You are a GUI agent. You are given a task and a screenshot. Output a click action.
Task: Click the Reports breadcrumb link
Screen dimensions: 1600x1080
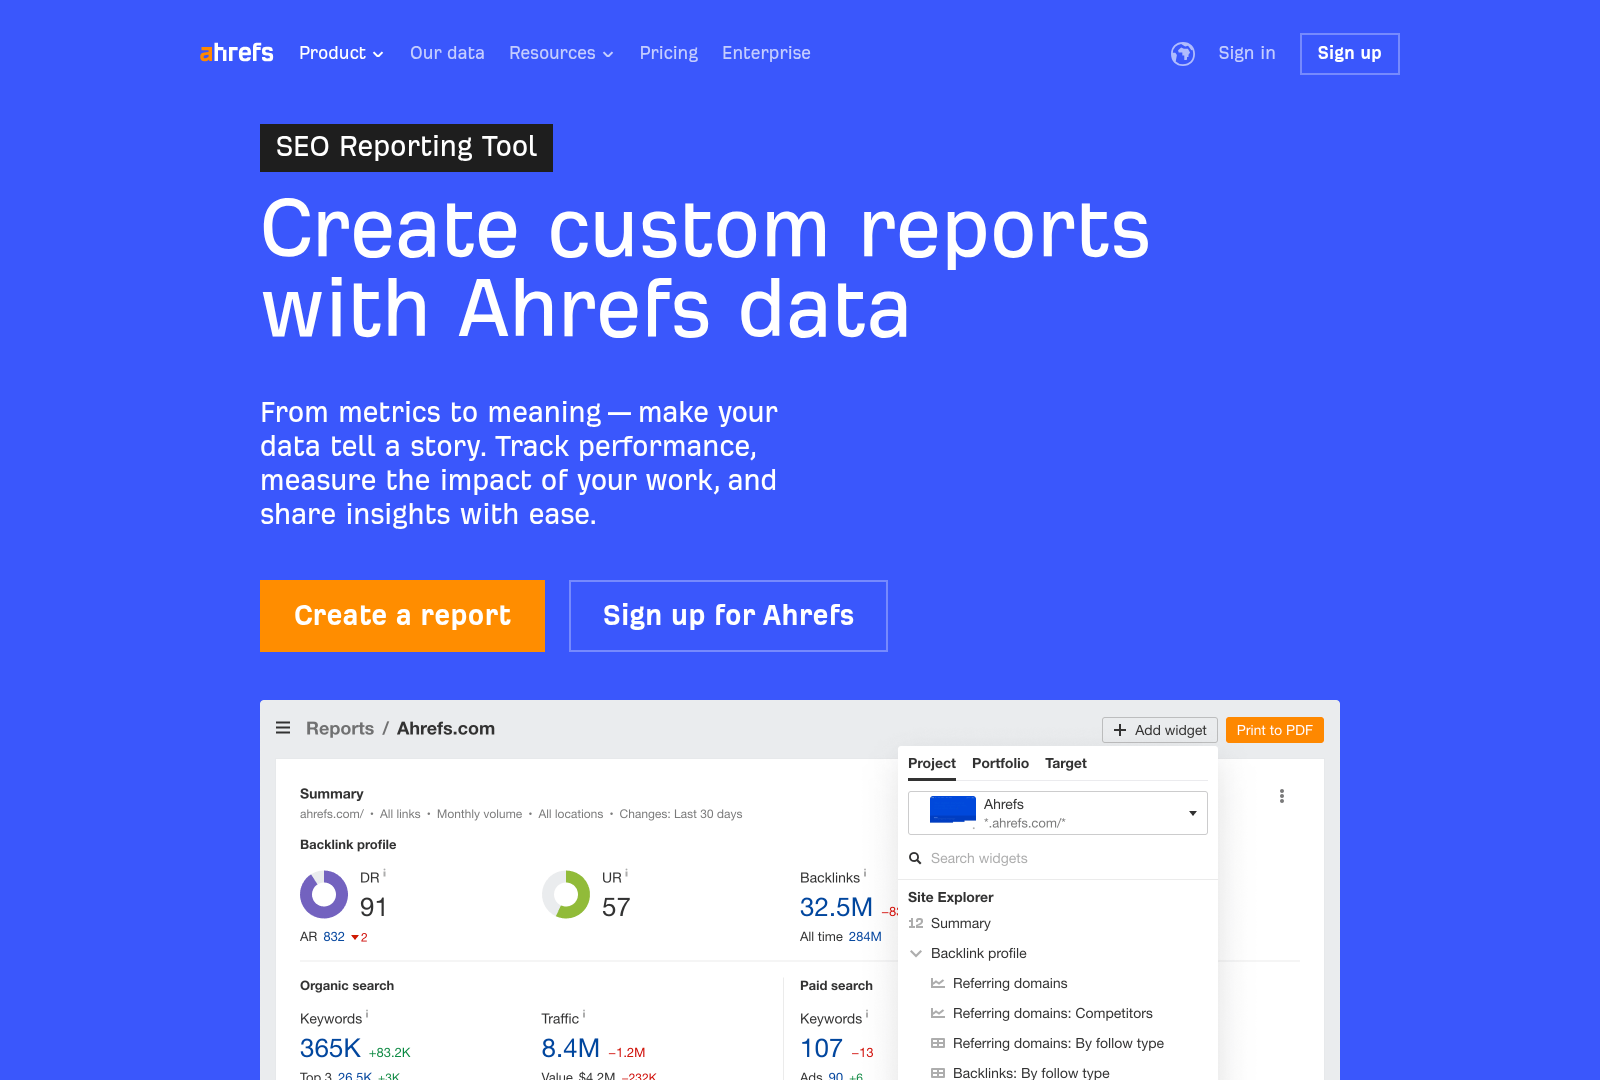pos(340,728)
